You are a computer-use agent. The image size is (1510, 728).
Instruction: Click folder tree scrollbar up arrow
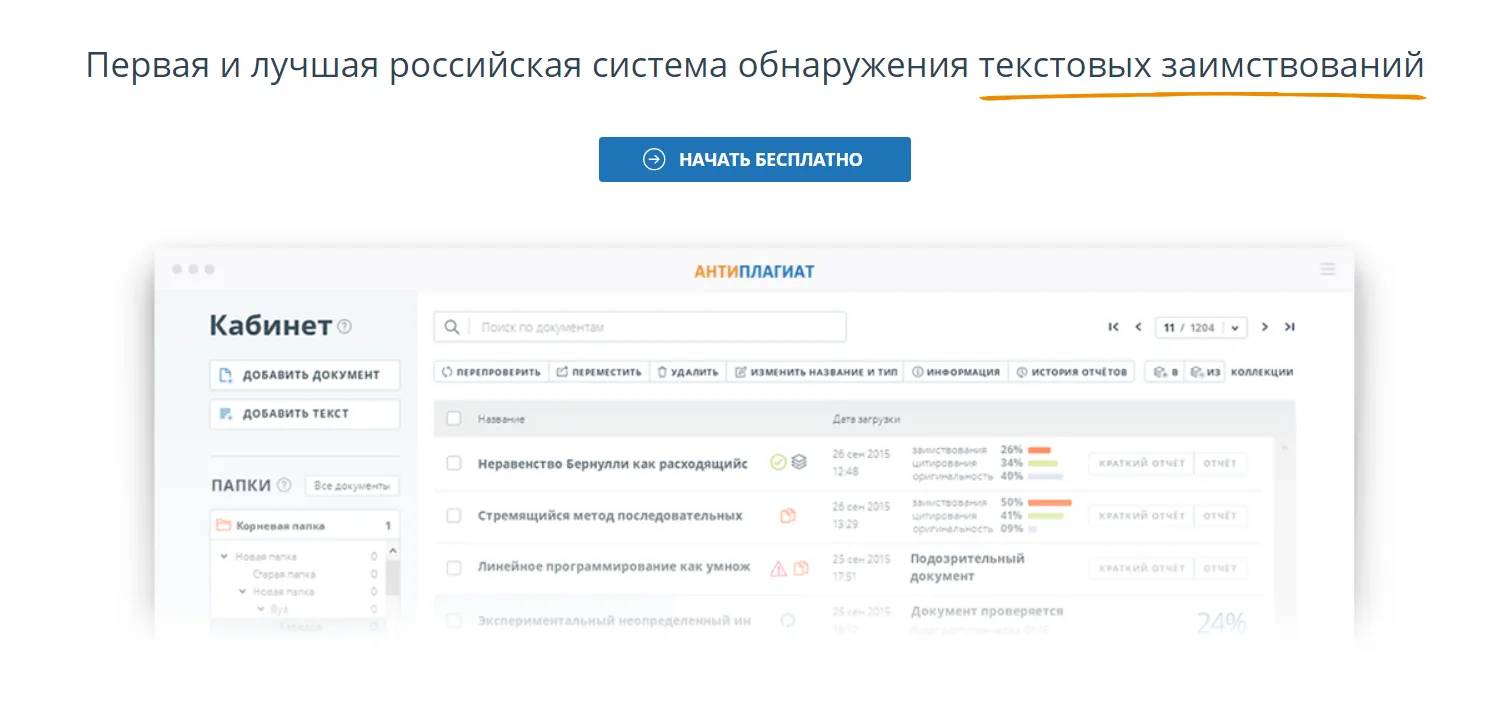click(392, 550)
